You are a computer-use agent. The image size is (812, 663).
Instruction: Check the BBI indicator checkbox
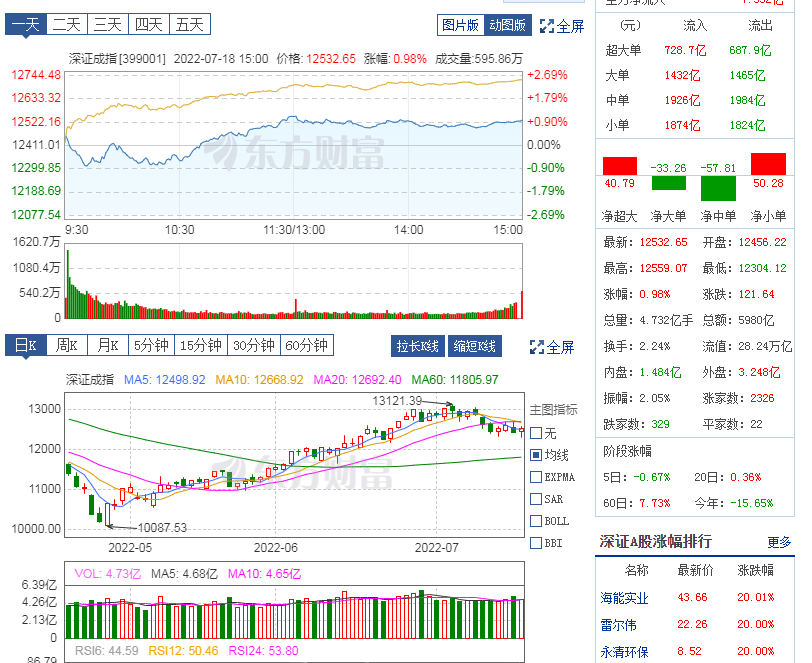pos(536,543)
